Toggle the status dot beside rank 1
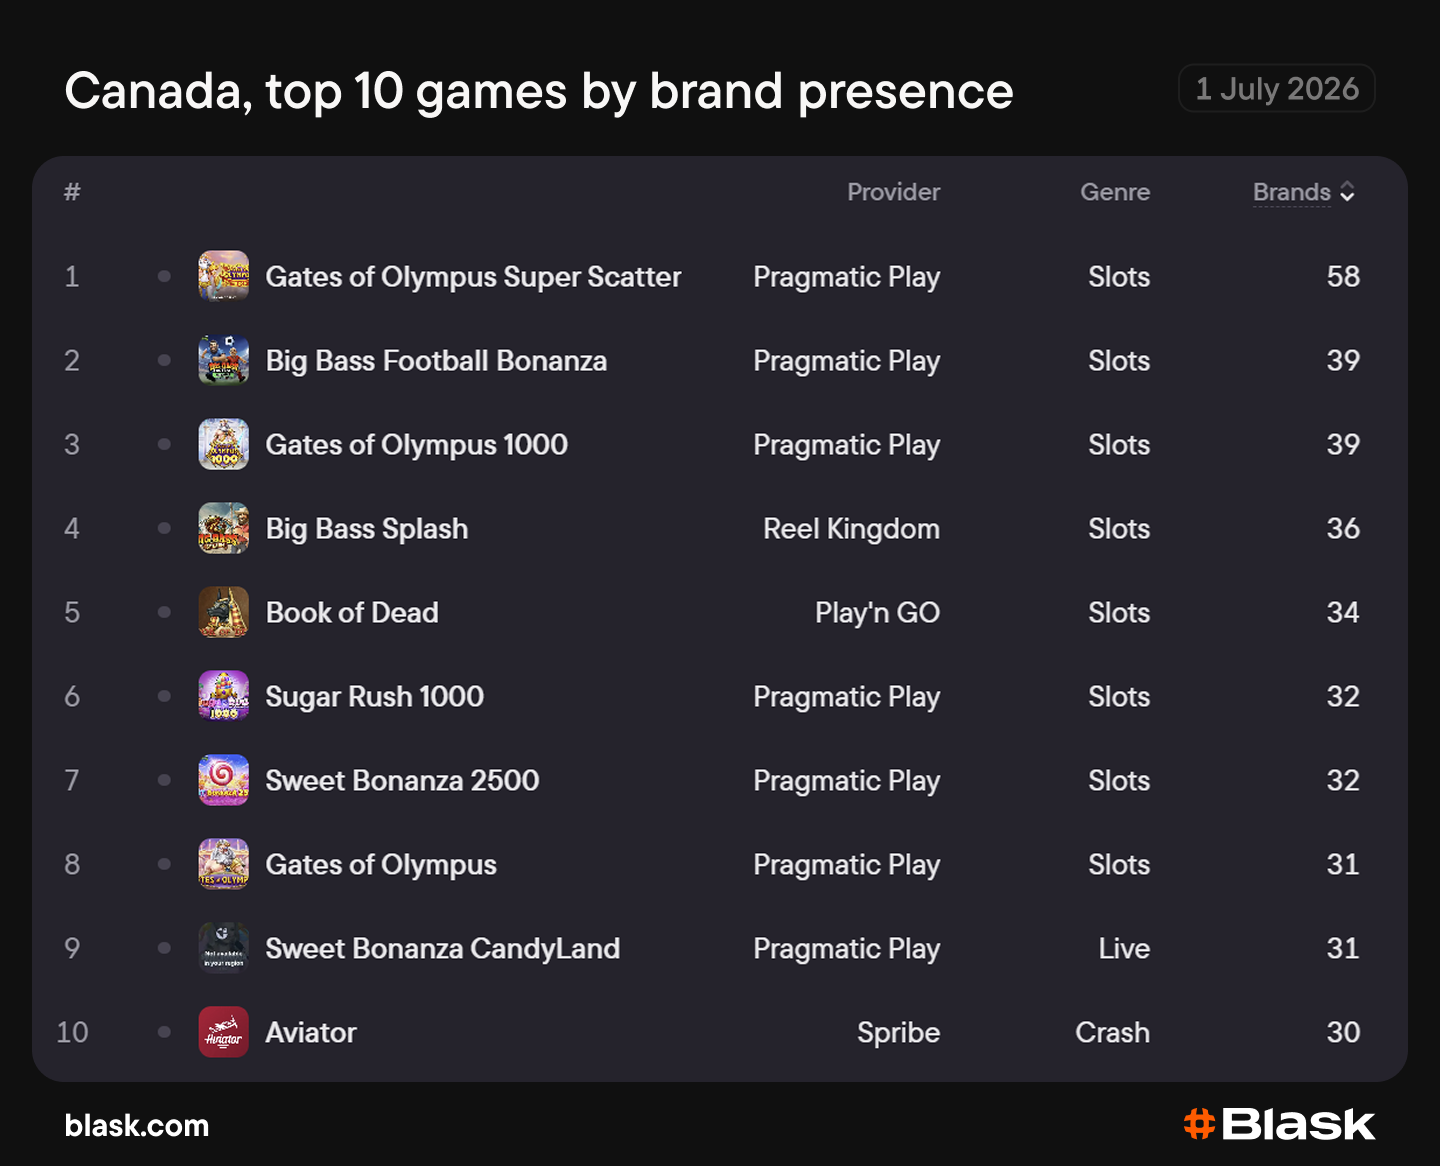Screen dimensions: 1440x1166 coord(164,276)
